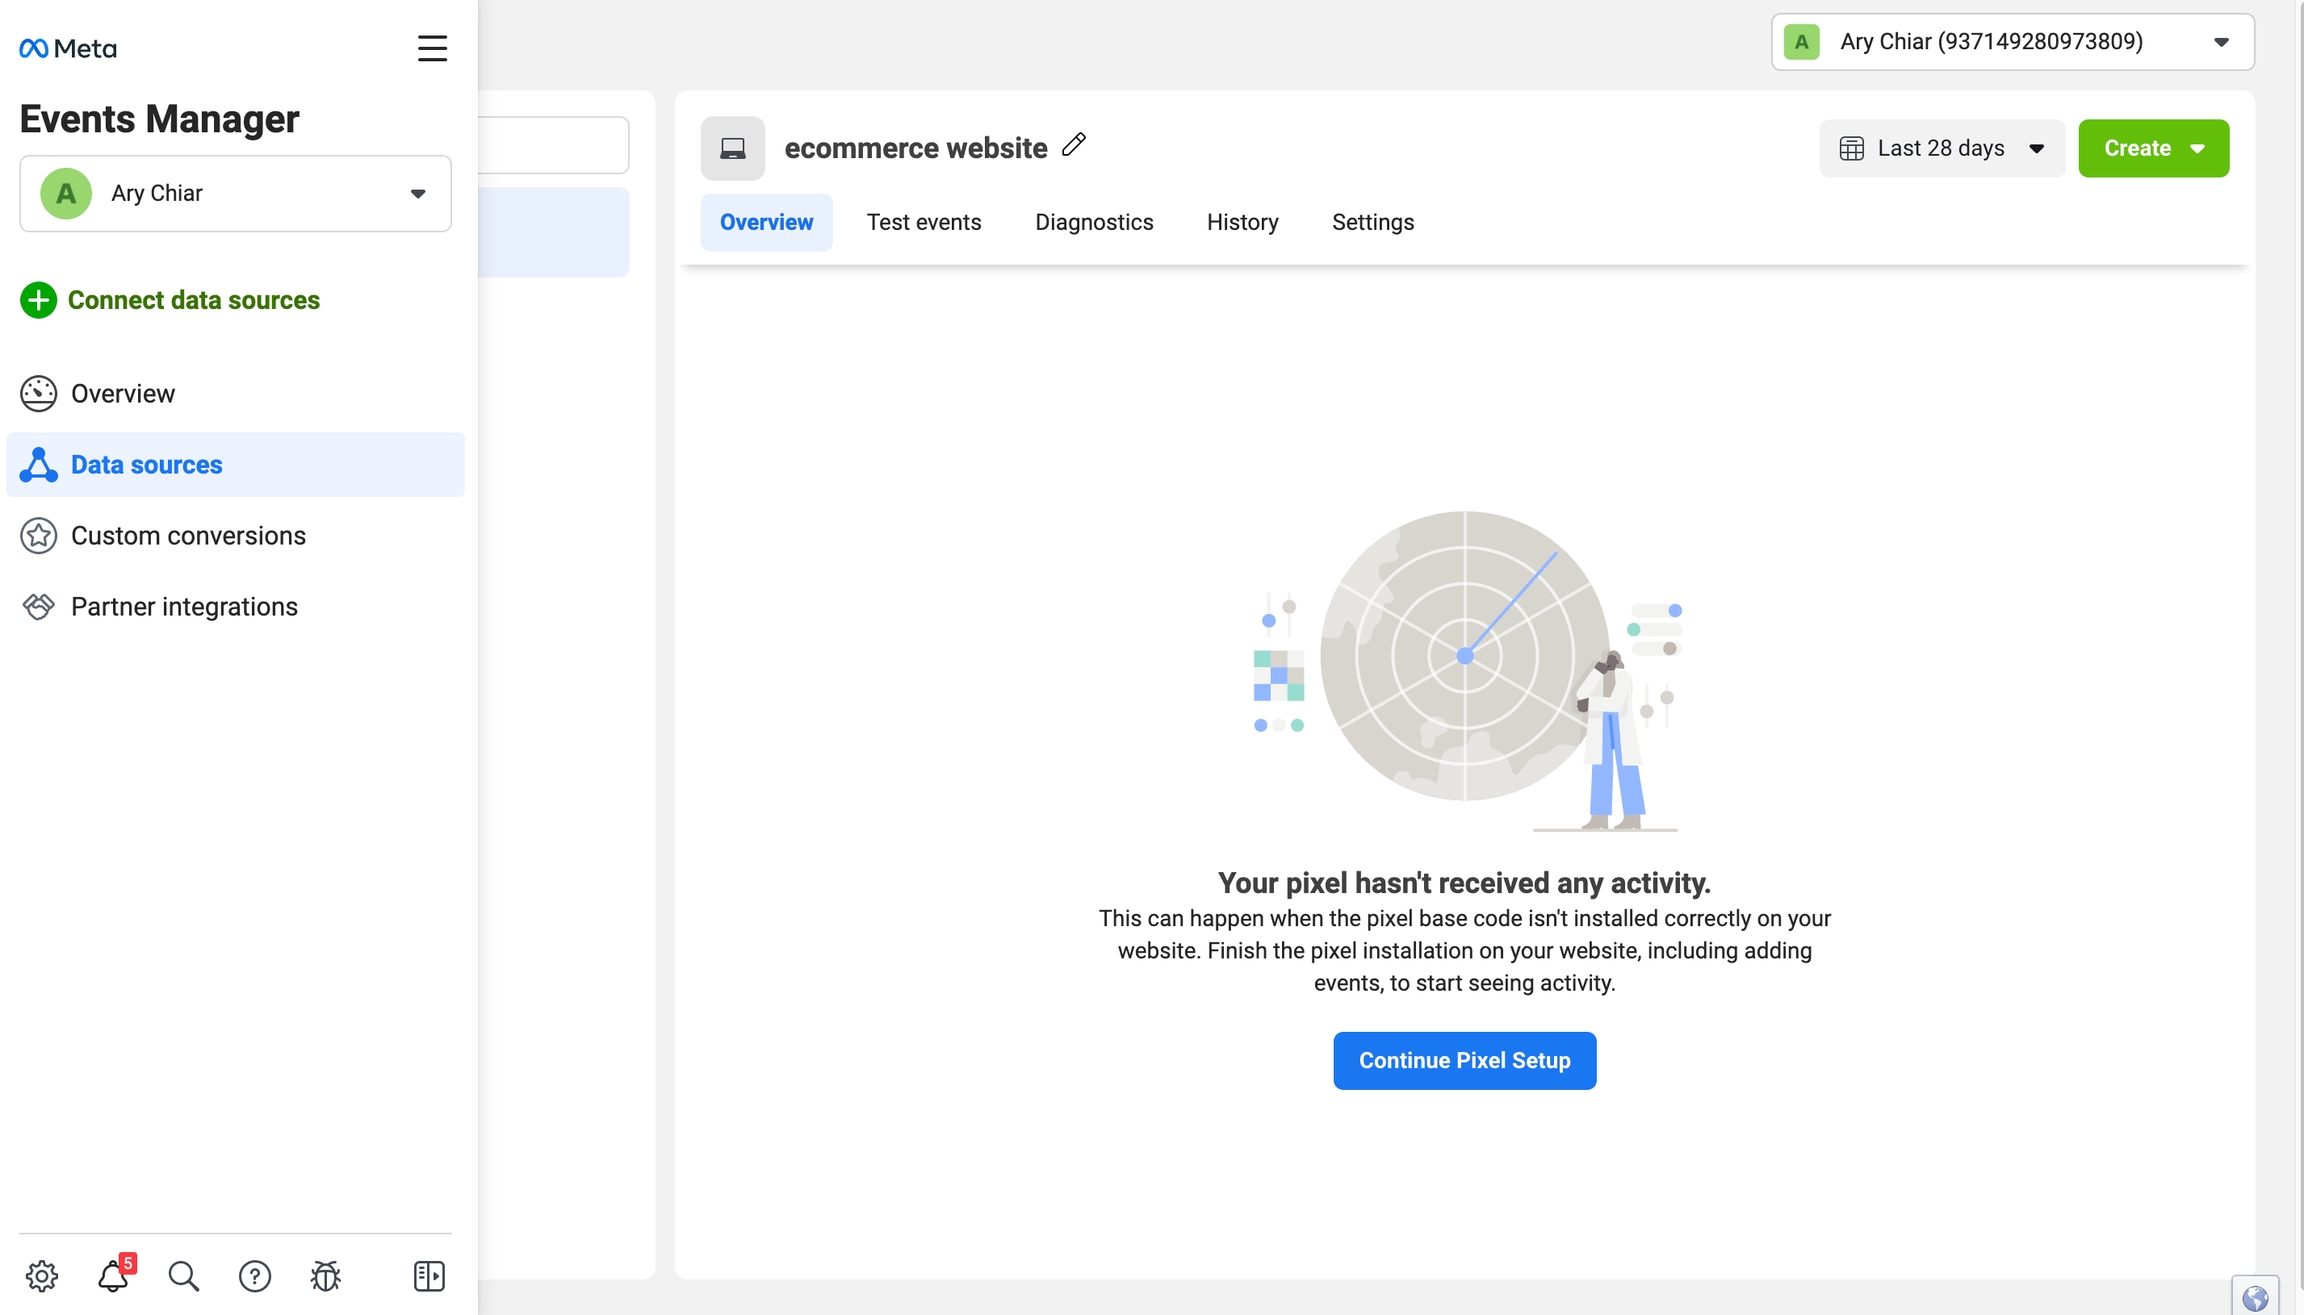Open the top-right ad account selector dropdown
Viewport: 2304px width, 1315px height.
click(x=2012, y=42)
